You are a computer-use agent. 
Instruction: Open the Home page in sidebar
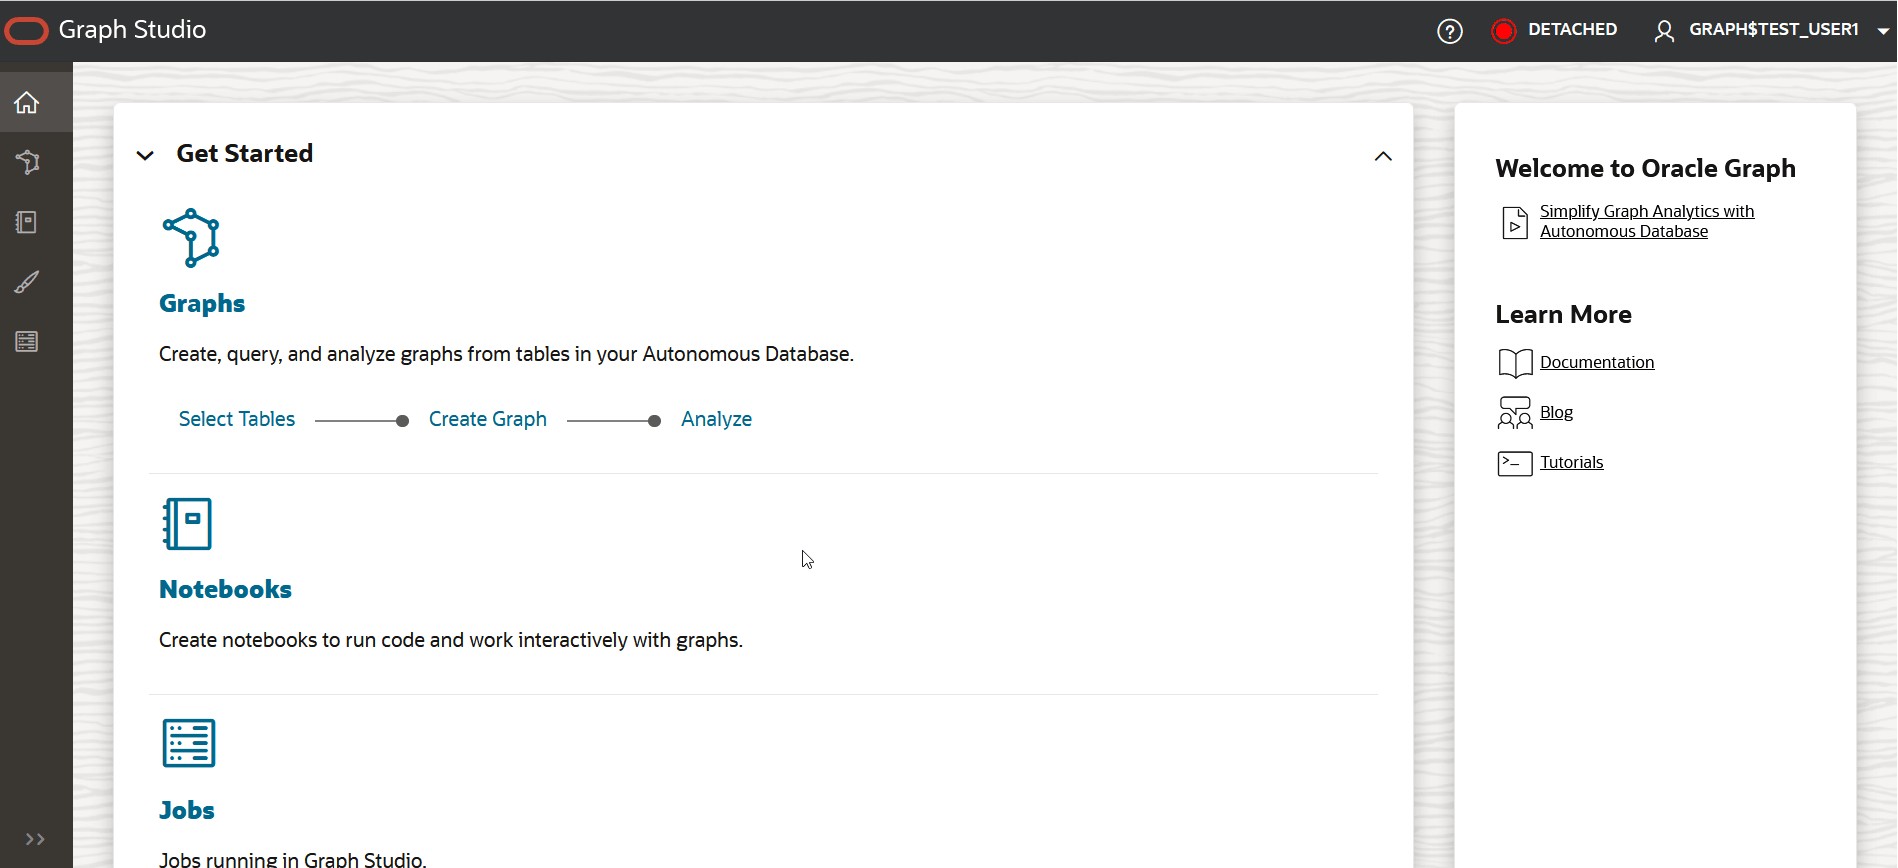tap(27, 102)
